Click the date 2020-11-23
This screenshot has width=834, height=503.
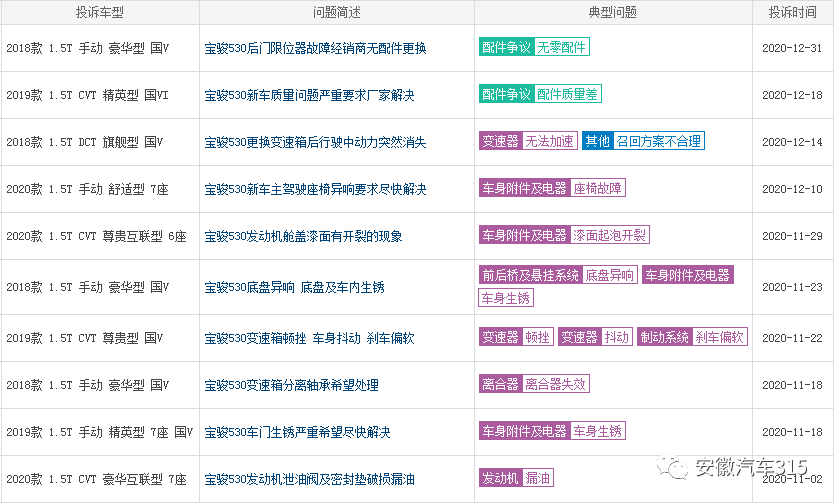click(792, 287)
